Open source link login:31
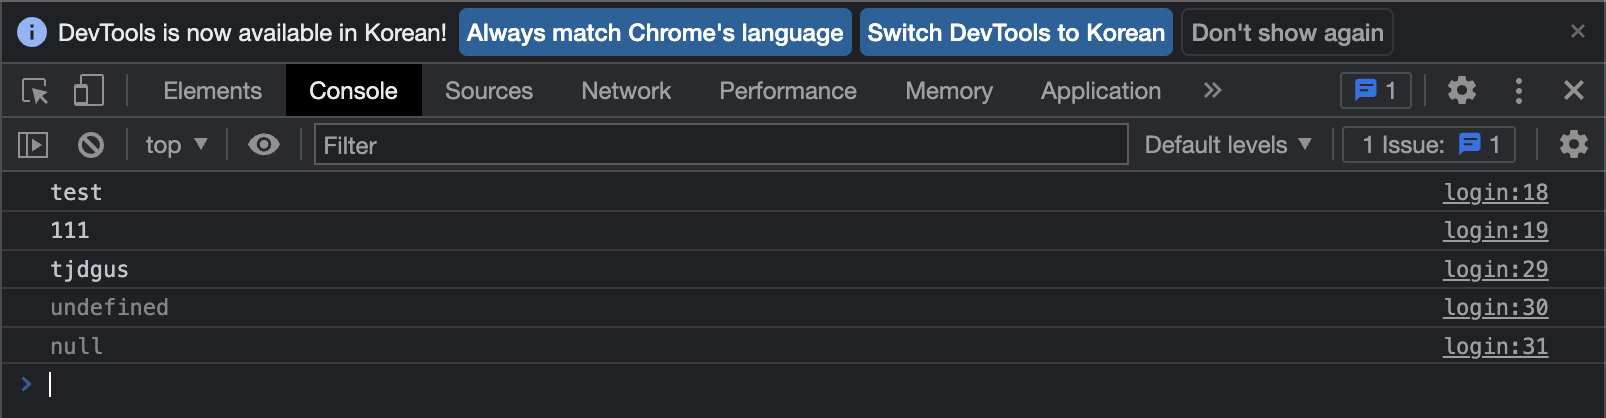This screenshot has width=1606, height=418. coord(1495,346)
